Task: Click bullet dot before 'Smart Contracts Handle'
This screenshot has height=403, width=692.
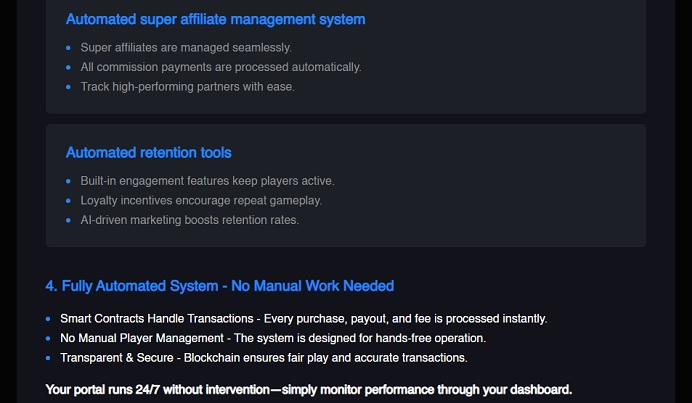Action: [x=48, y=319]
